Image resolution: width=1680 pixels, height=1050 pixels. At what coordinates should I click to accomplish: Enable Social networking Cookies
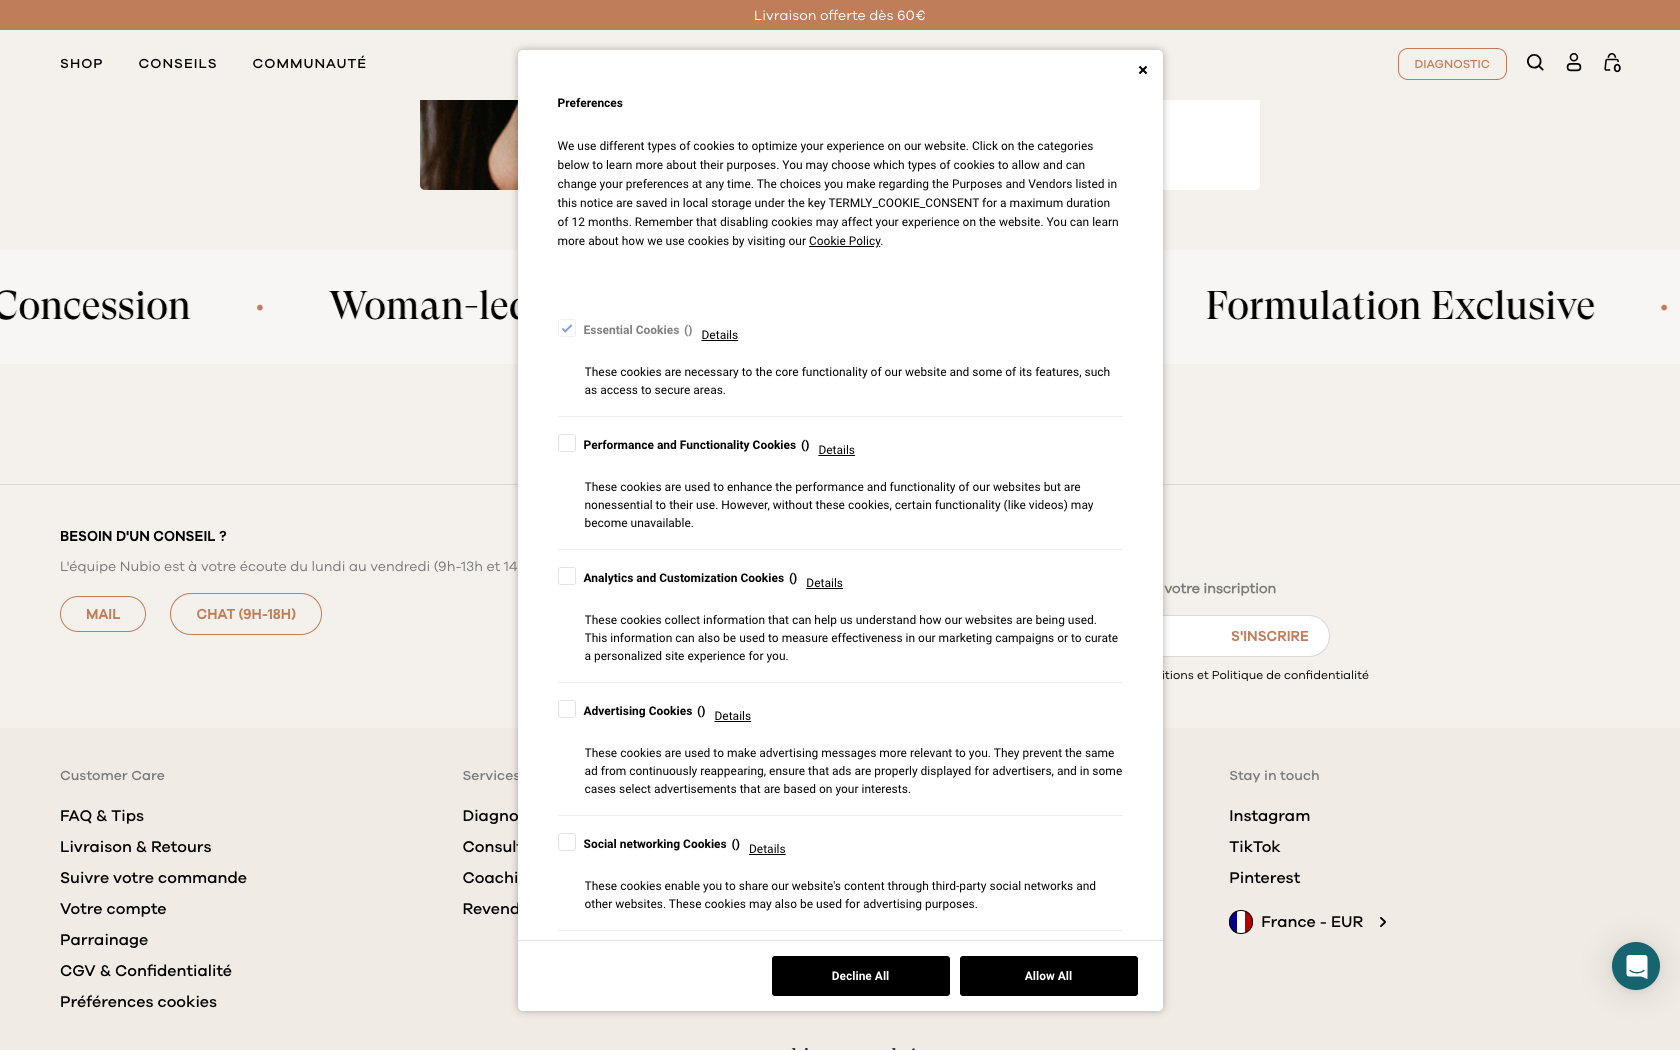click(x=567, y=842)
